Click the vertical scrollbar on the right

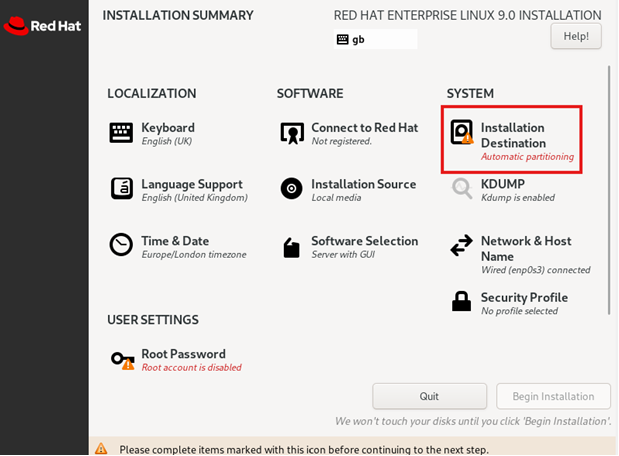tap(609, 190)
